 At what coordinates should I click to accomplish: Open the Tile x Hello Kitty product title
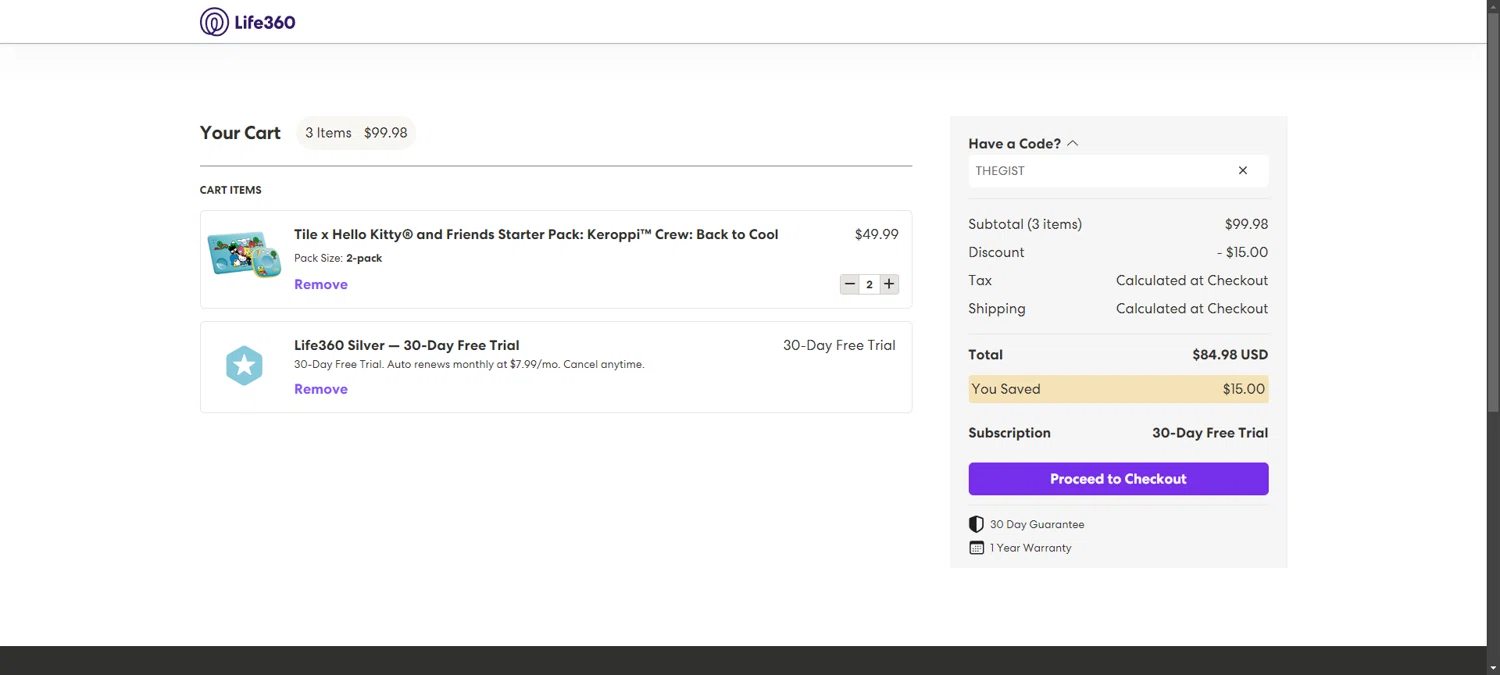536,235
